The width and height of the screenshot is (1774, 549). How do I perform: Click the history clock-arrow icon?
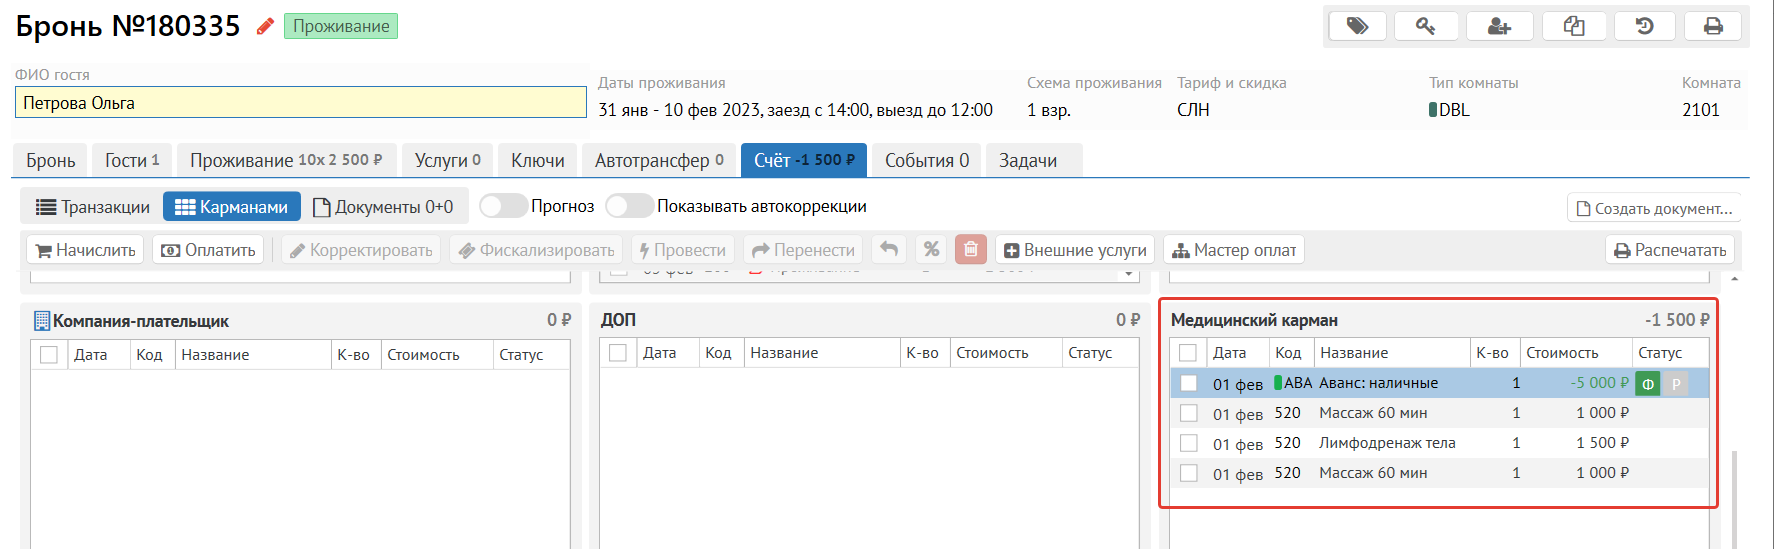click(1644, 26)
